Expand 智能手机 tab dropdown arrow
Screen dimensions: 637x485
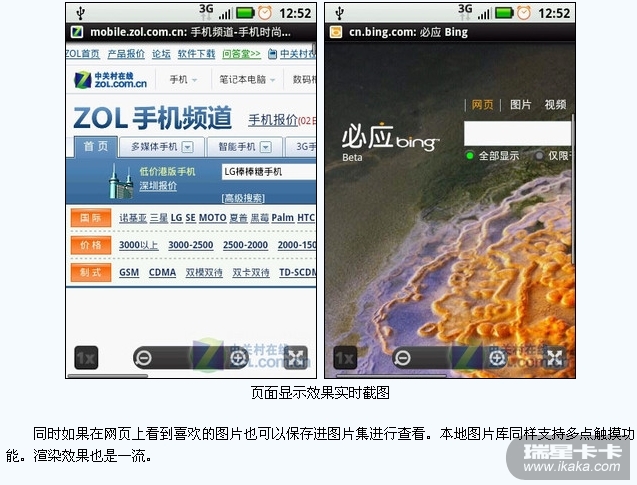[x=266, y=147]
